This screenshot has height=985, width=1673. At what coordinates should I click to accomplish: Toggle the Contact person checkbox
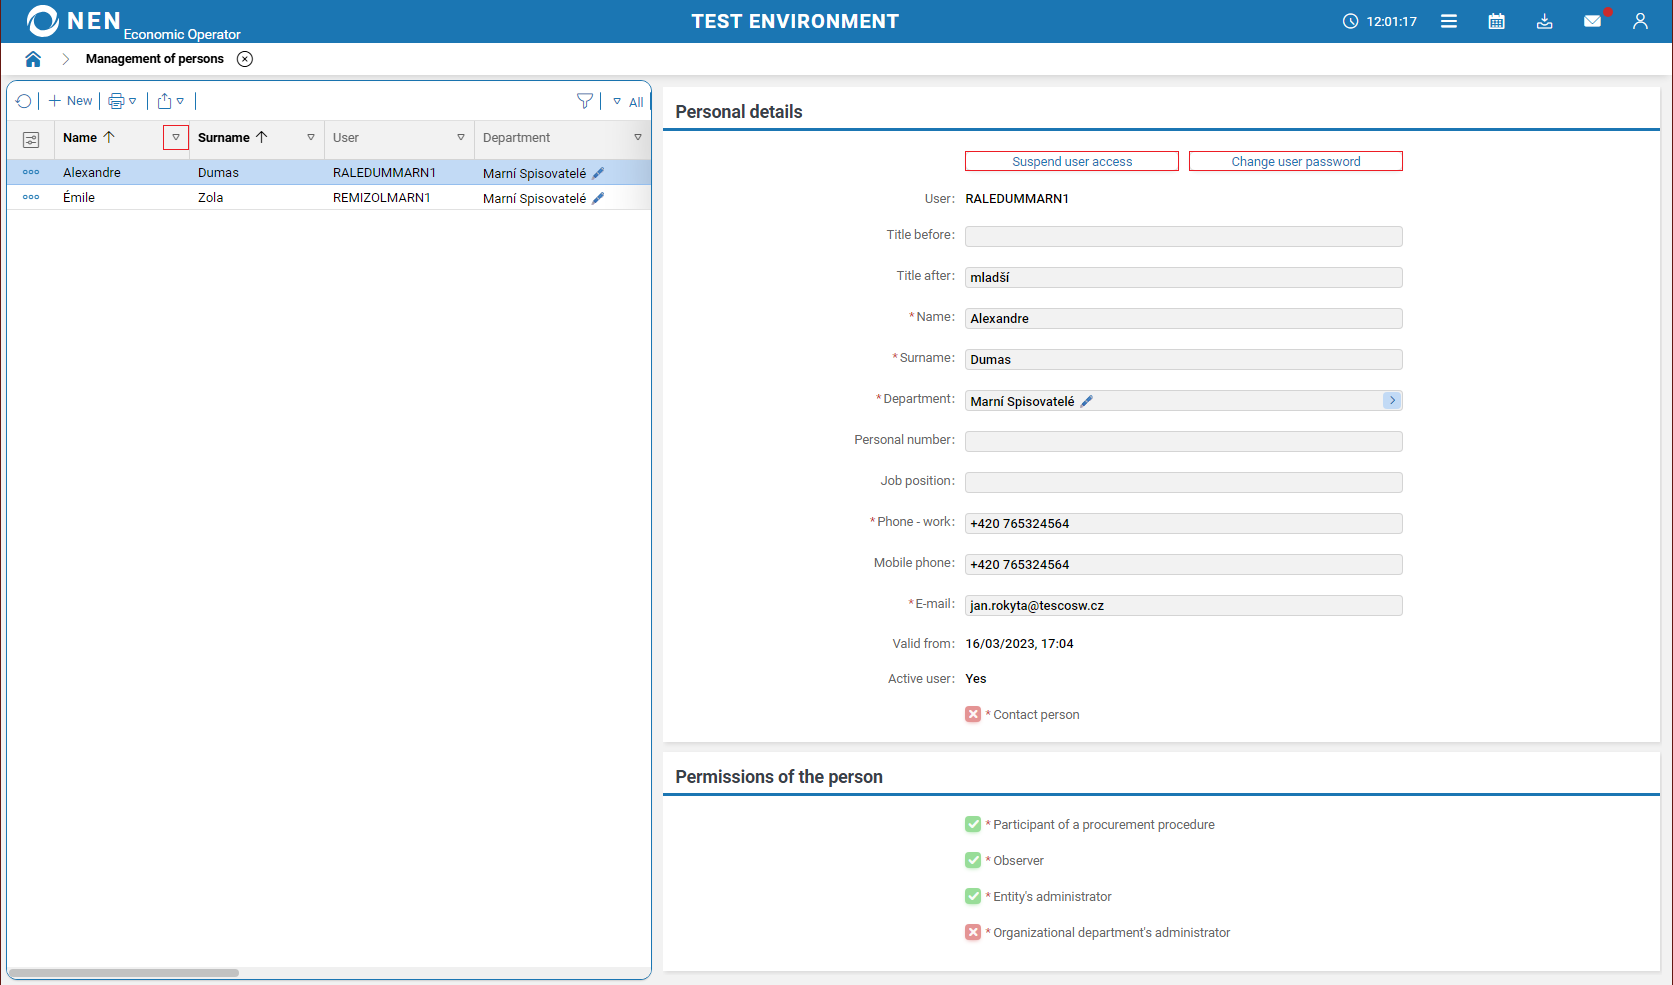click(973, 714)
